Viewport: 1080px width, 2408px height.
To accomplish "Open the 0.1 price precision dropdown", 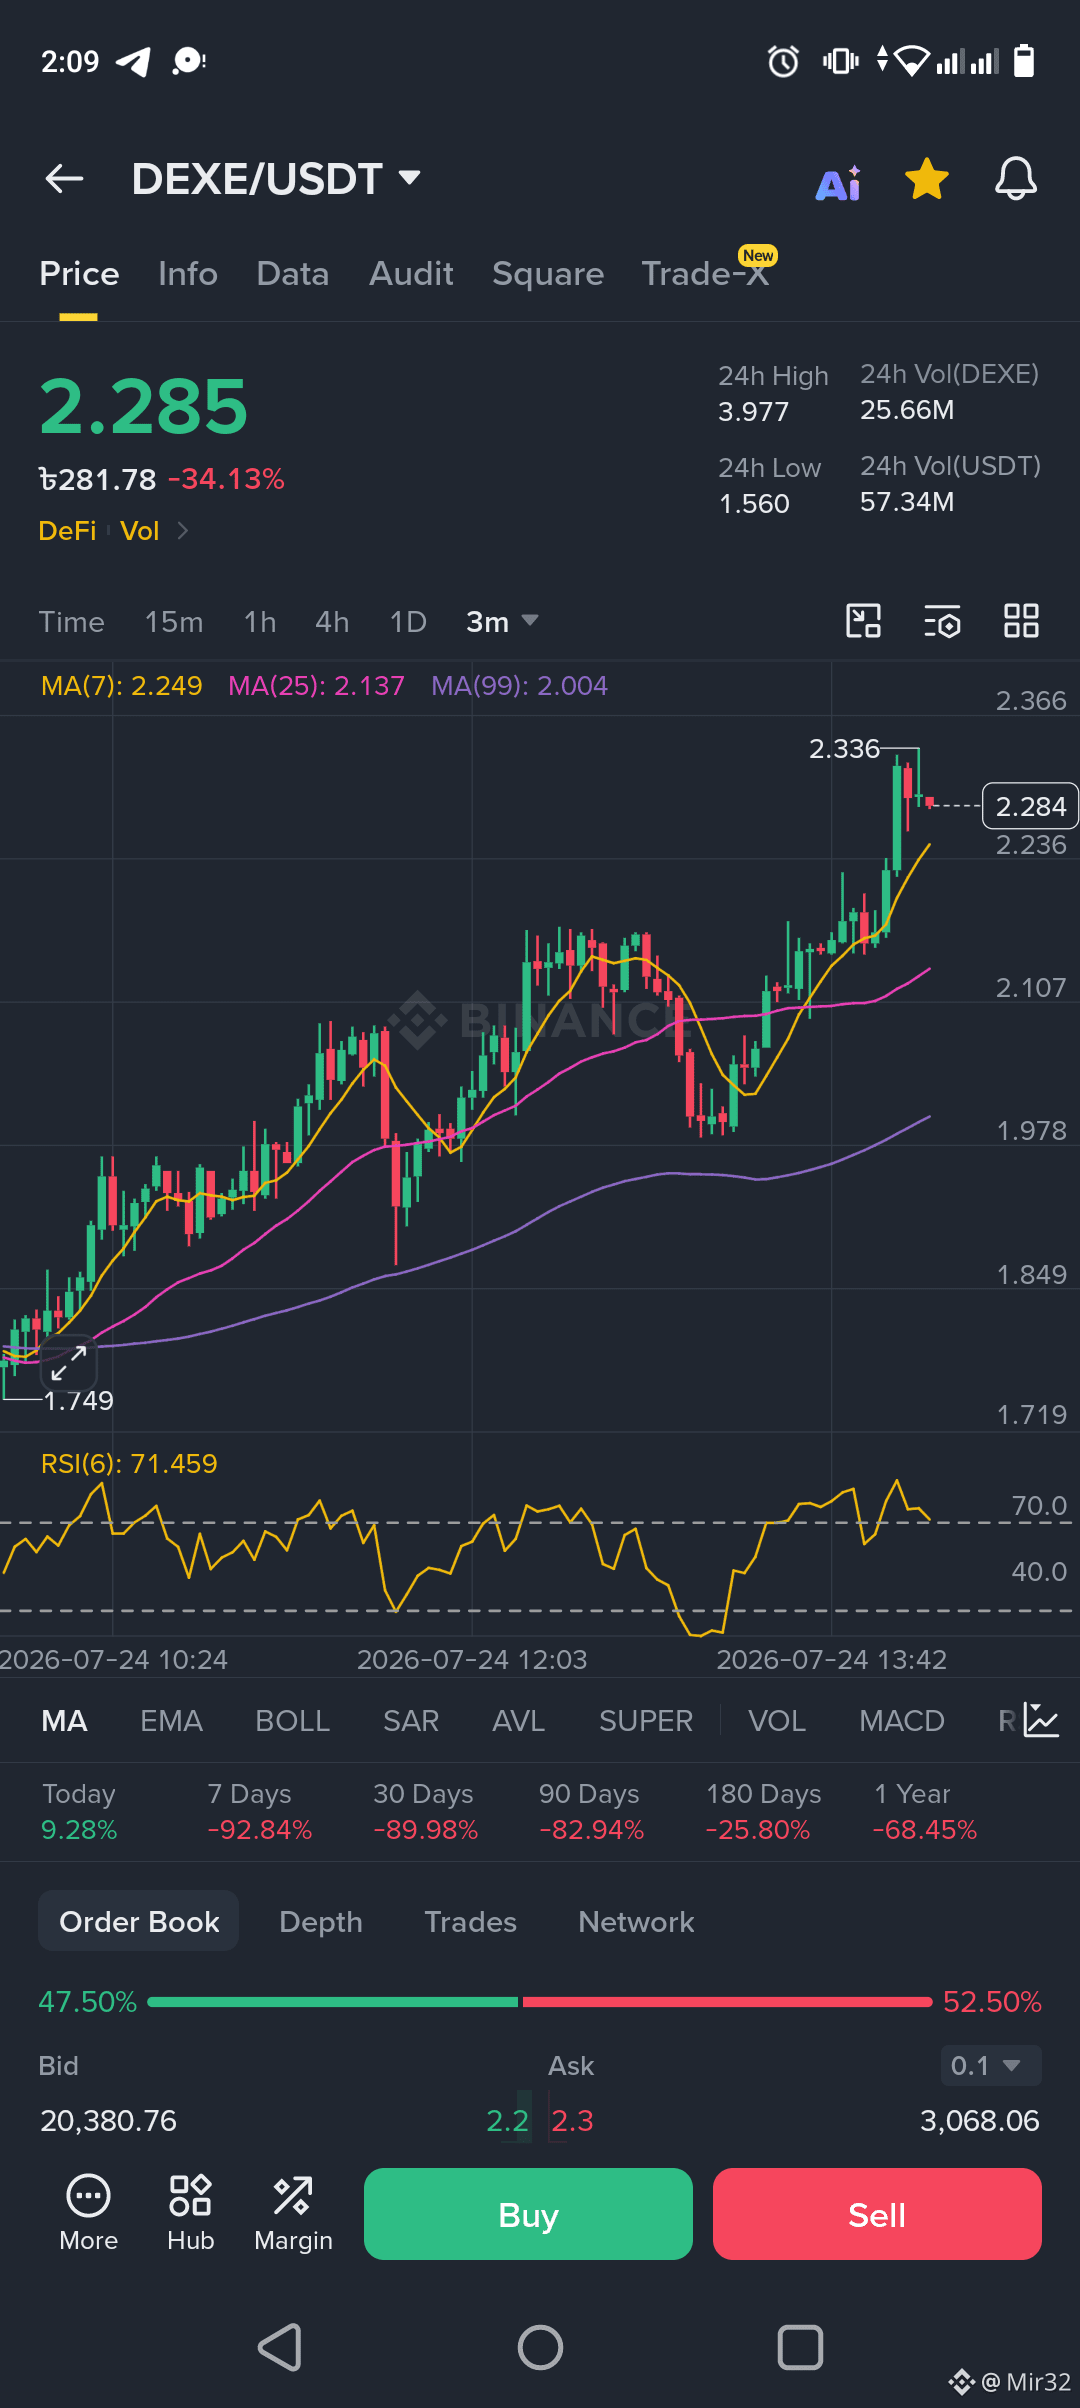I will coord(991,2066).
